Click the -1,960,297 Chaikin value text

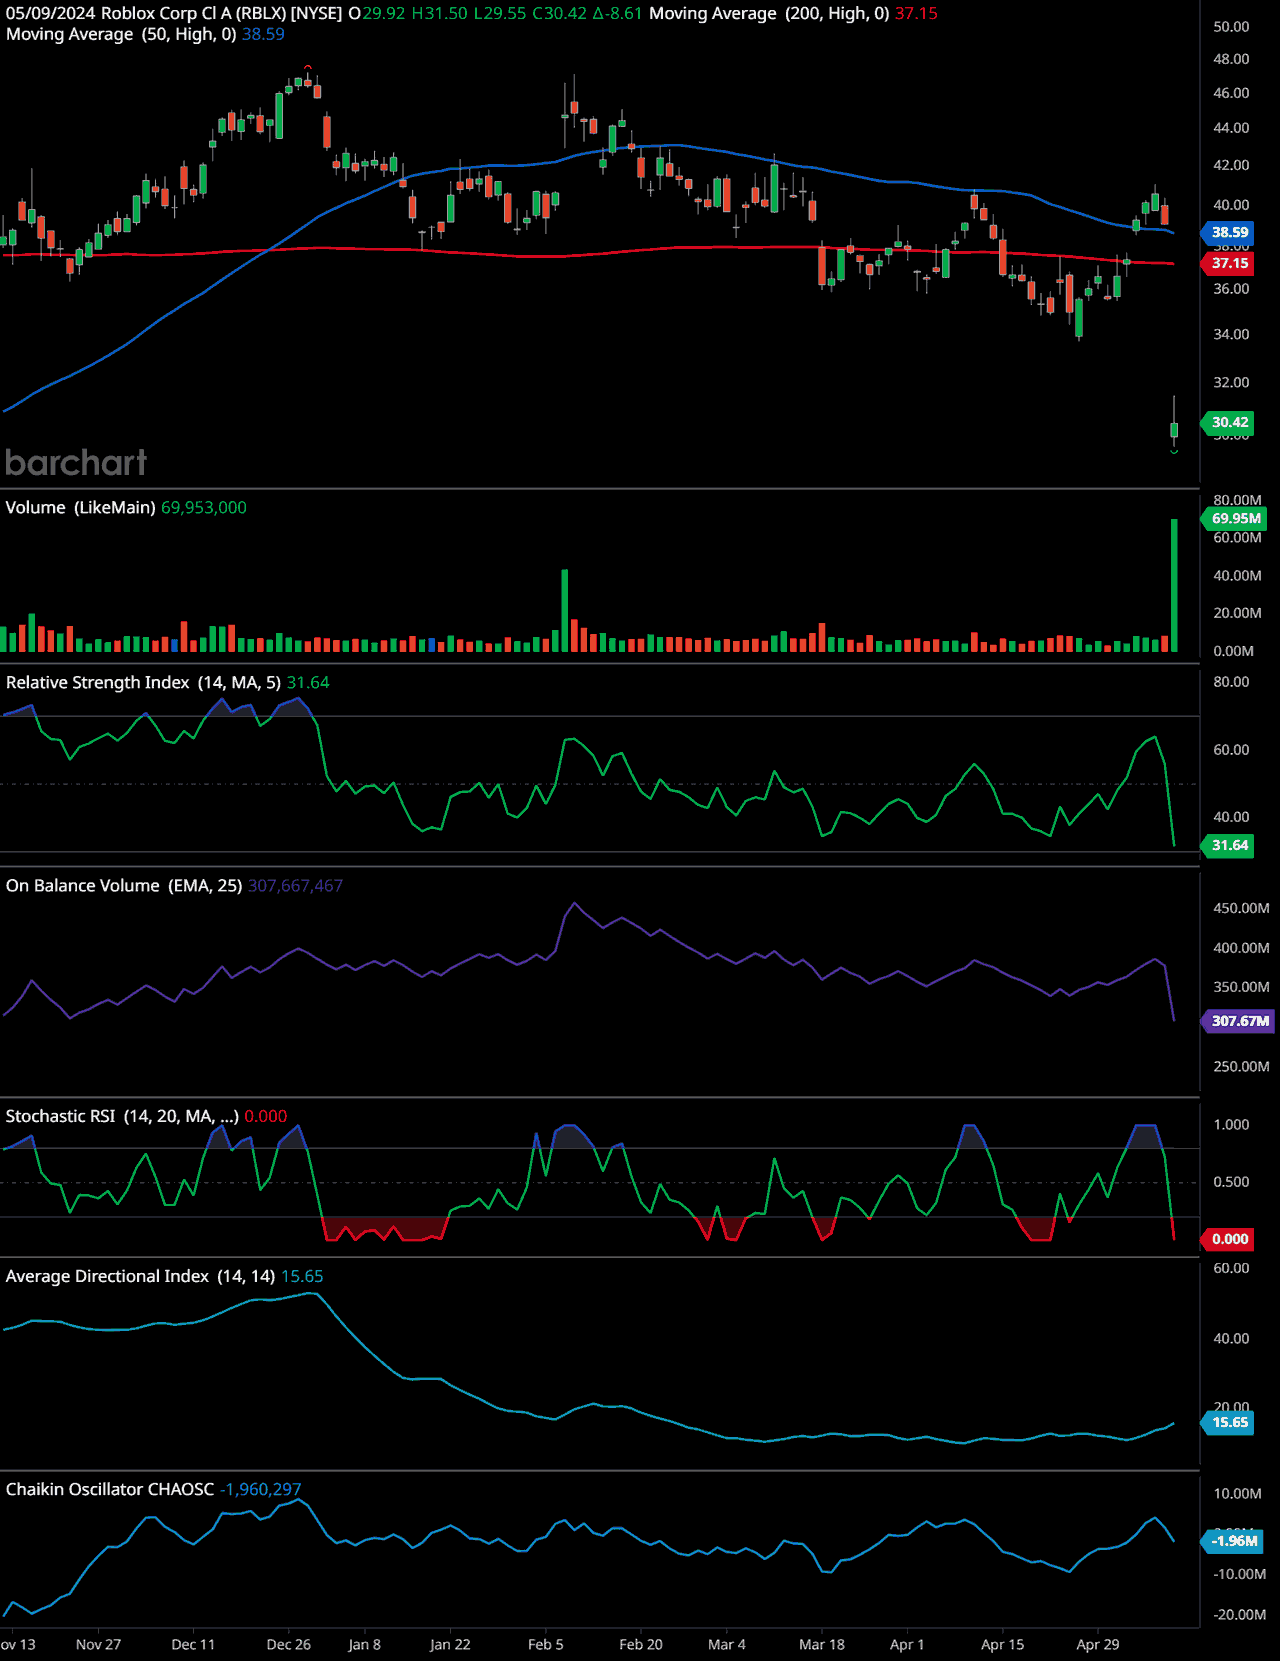pyautogui.click(x=260, y=1489)
